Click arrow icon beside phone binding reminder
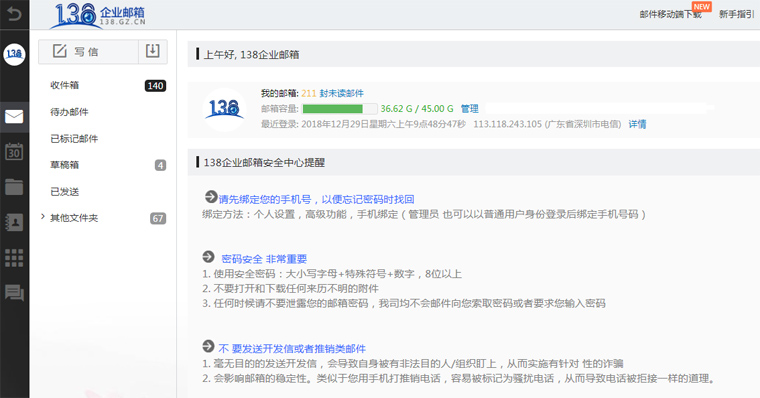The image size is (760, 398). [x=211, y=197]
